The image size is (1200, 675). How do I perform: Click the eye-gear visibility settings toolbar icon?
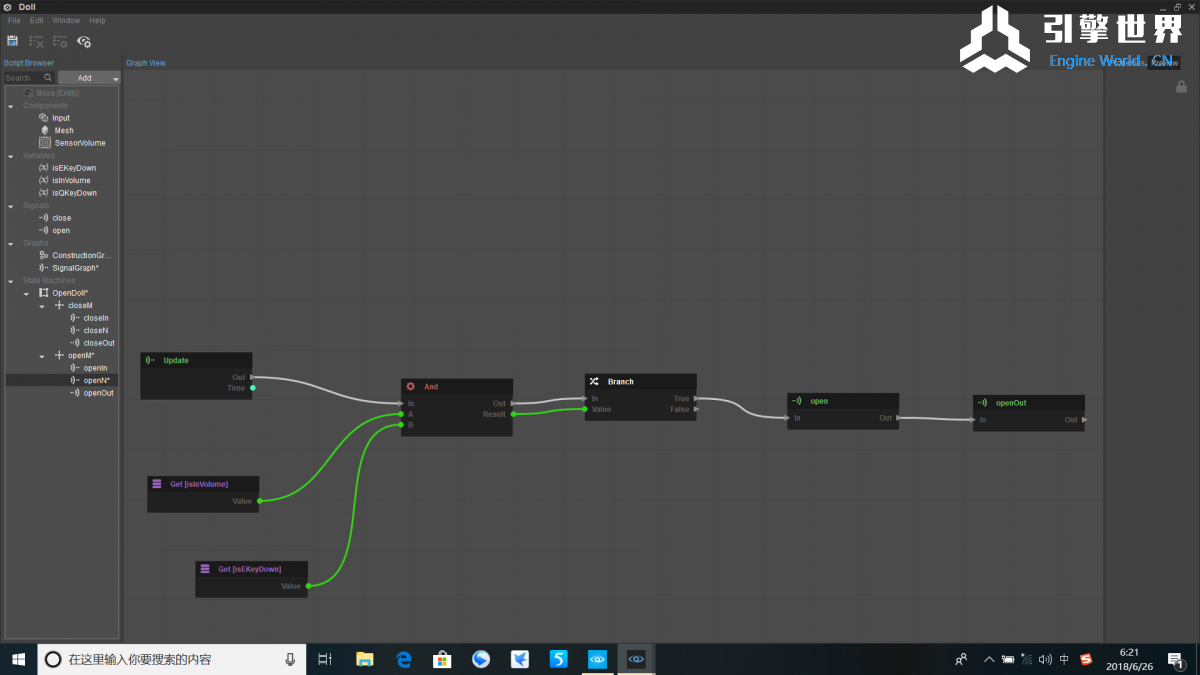pos(84,41)
